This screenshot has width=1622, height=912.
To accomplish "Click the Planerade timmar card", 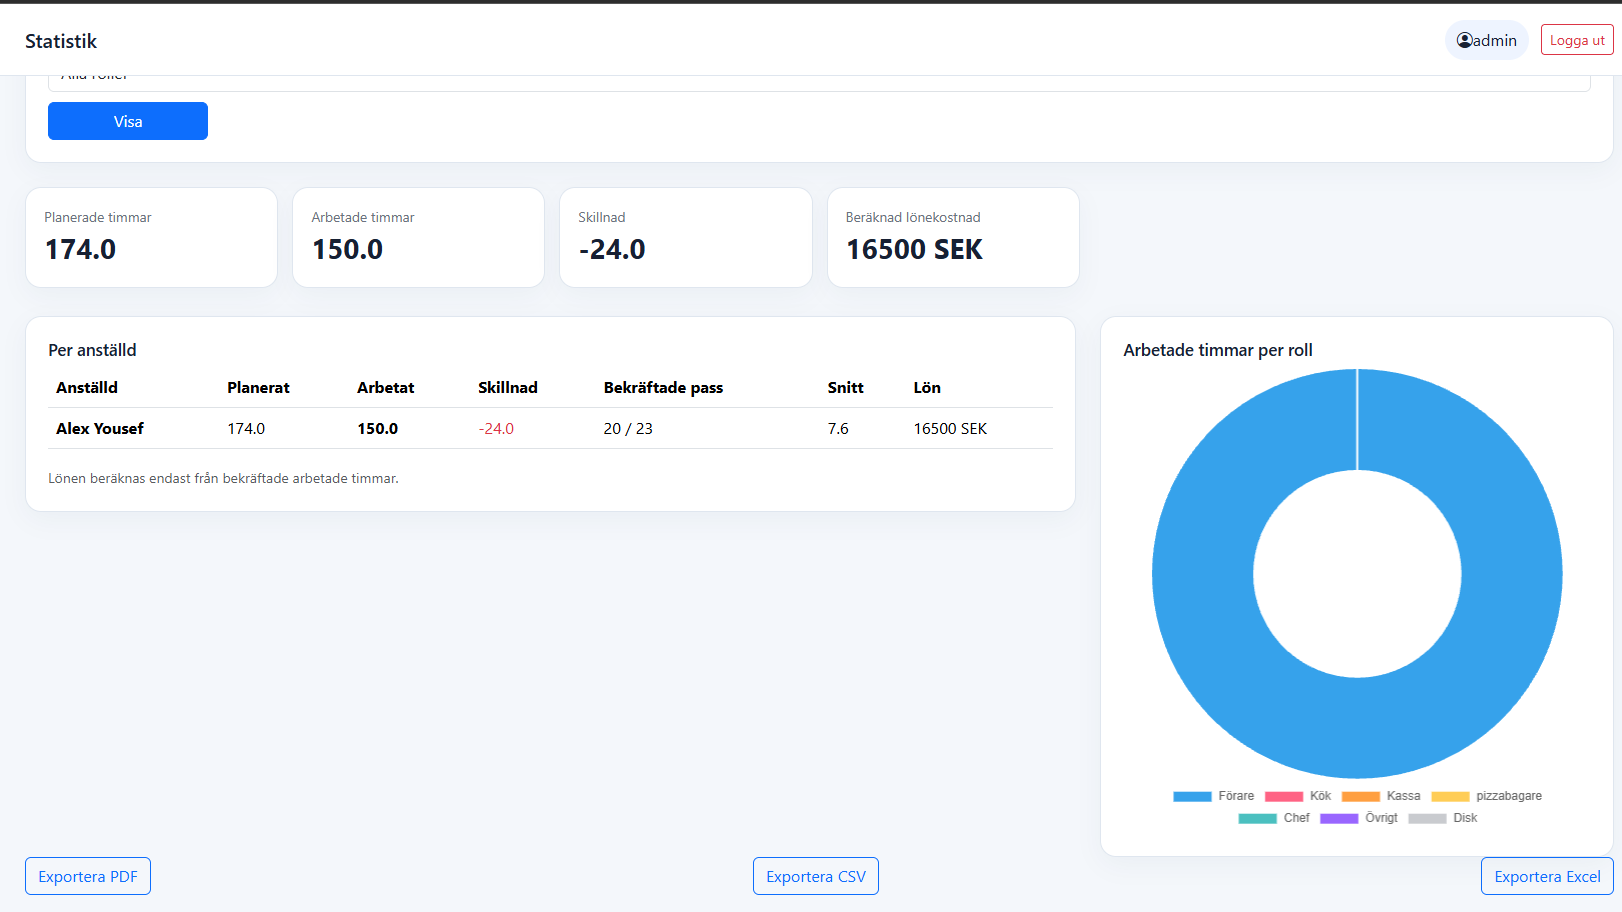I will tap(151, 237).
